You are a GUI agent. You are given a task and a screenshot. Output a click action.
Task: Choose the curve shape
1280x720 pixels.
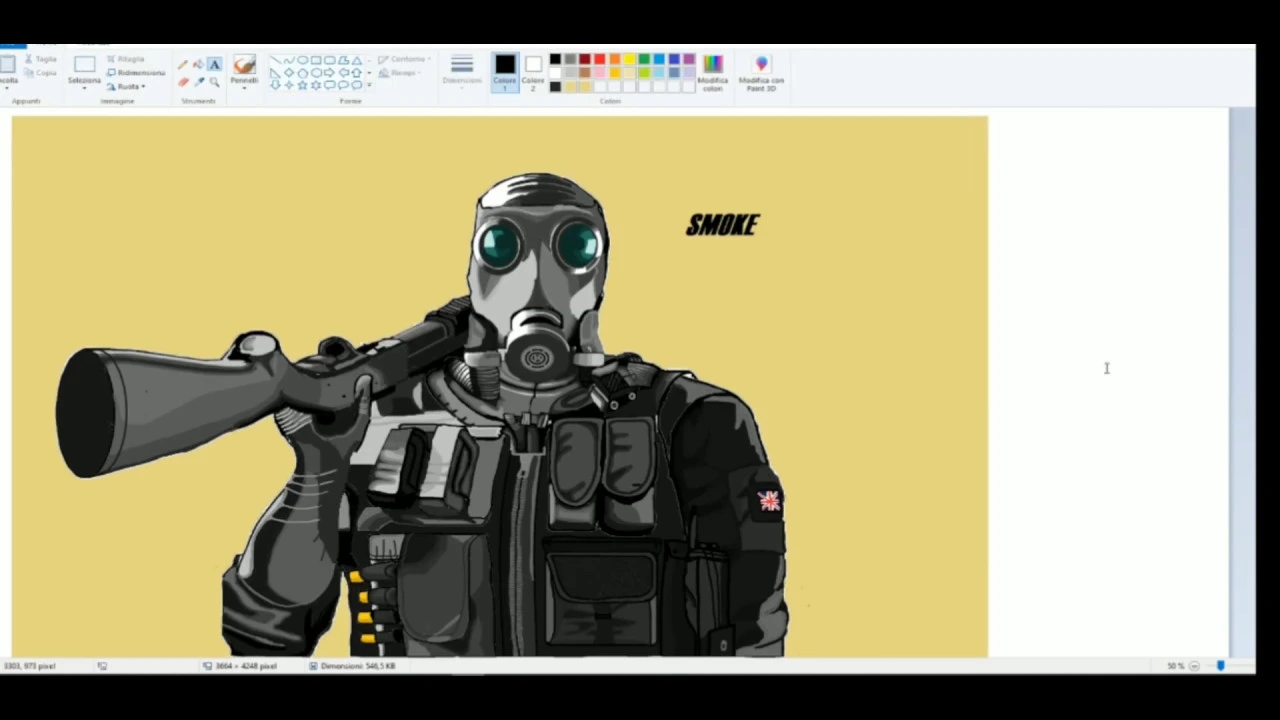pyautogui.click(x=289, y=60)
